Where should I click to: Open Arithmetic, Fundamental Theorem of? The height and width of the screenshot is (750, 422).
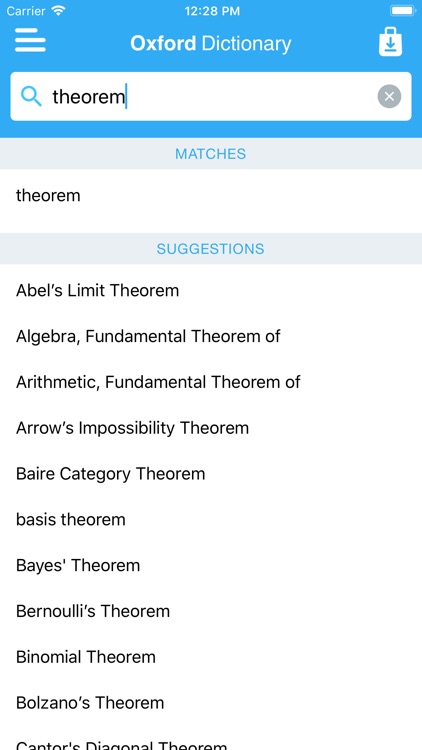[211, 382]
